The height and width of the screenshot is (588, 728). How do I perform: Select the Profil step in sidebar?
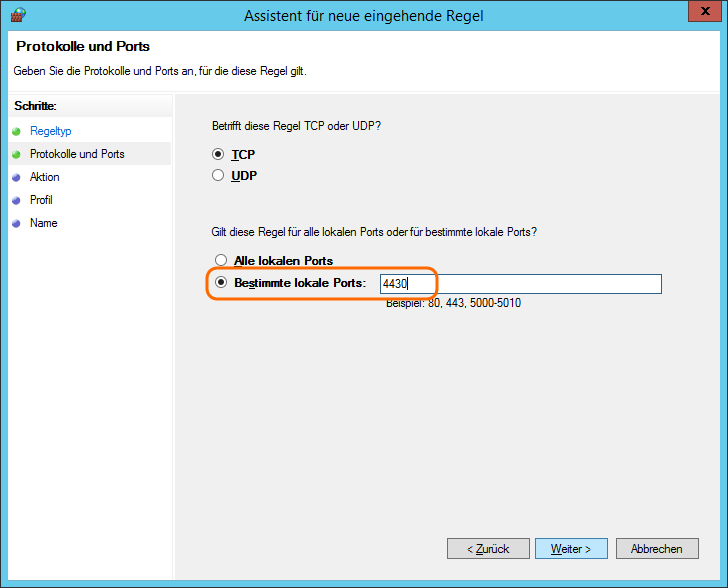(x=41, y=200)
